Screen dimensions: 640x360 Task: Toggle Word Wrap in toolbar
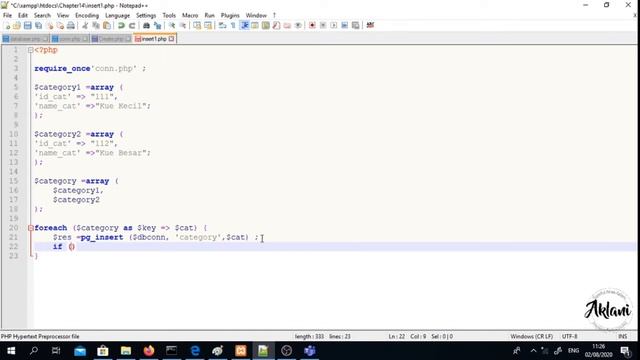click(222, 26)
